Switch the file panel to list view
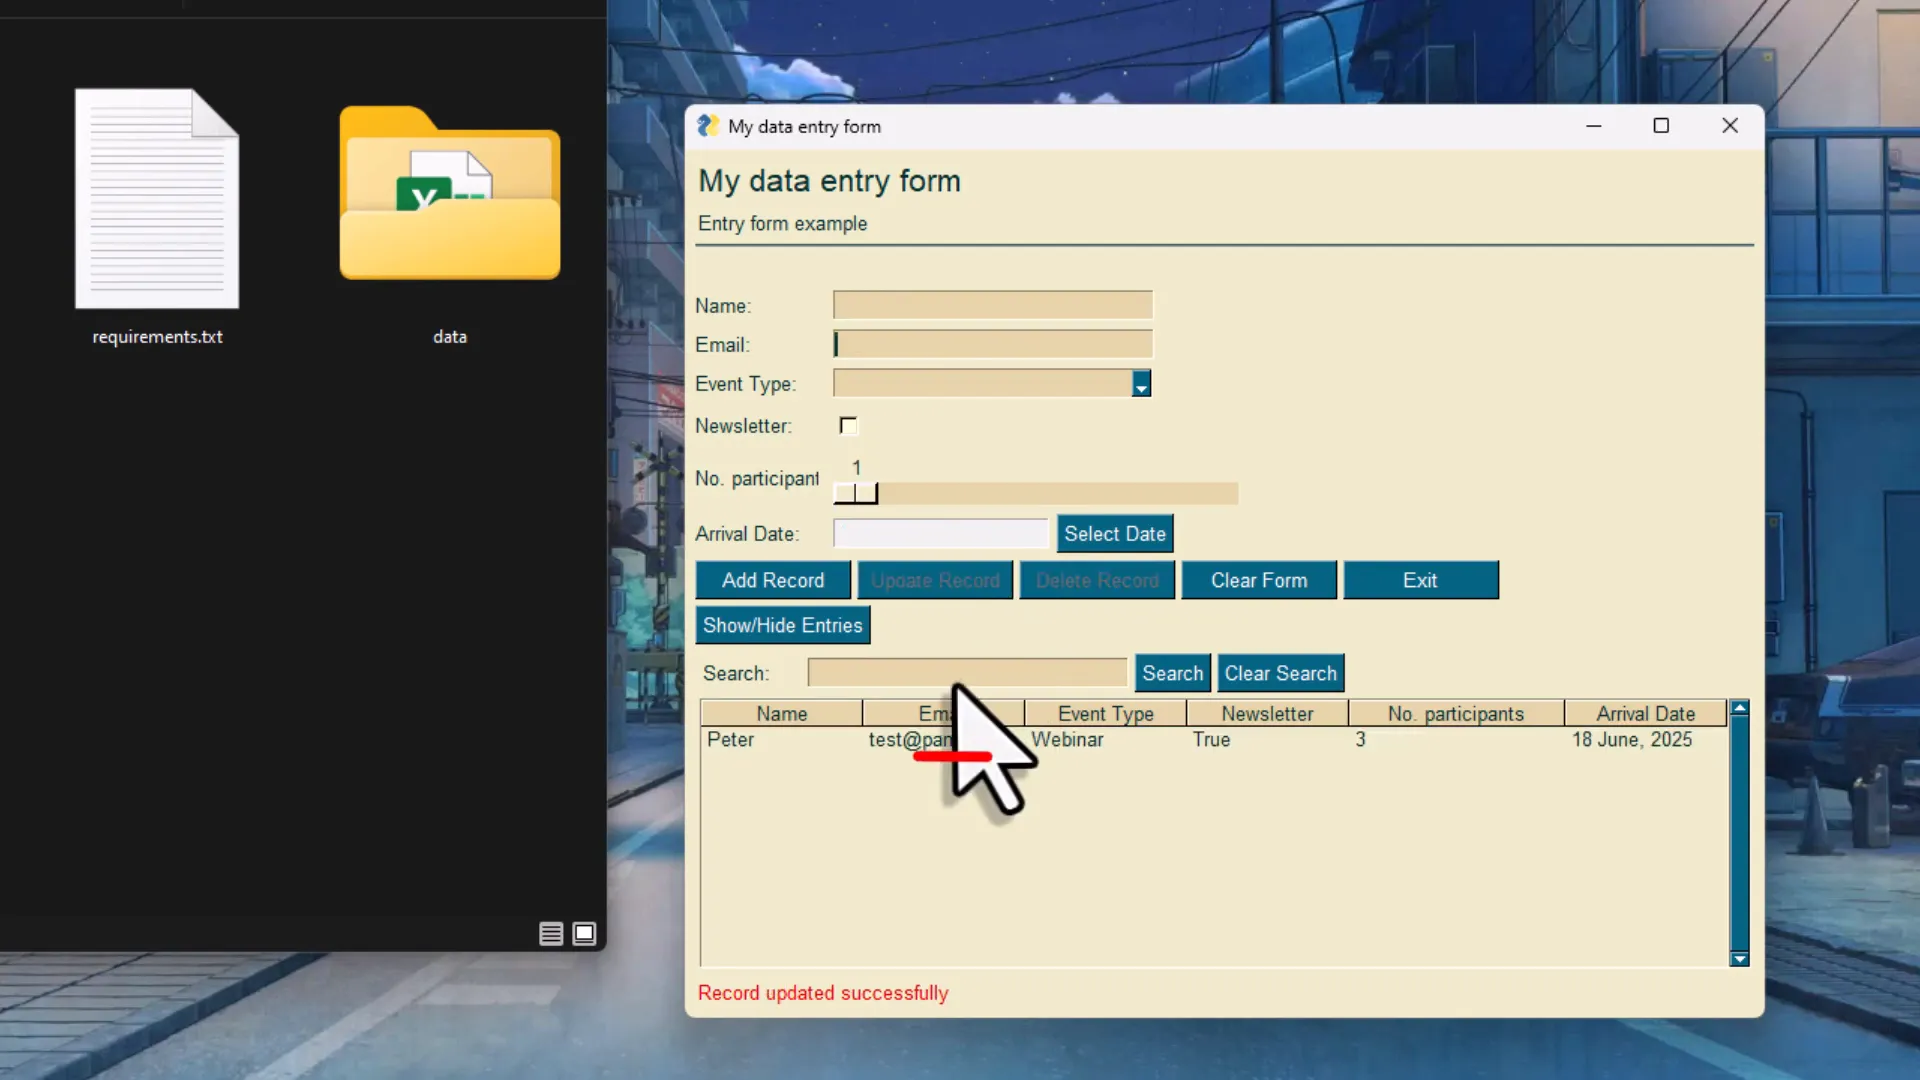1920x1080 pixels. (x=550, y=933)
